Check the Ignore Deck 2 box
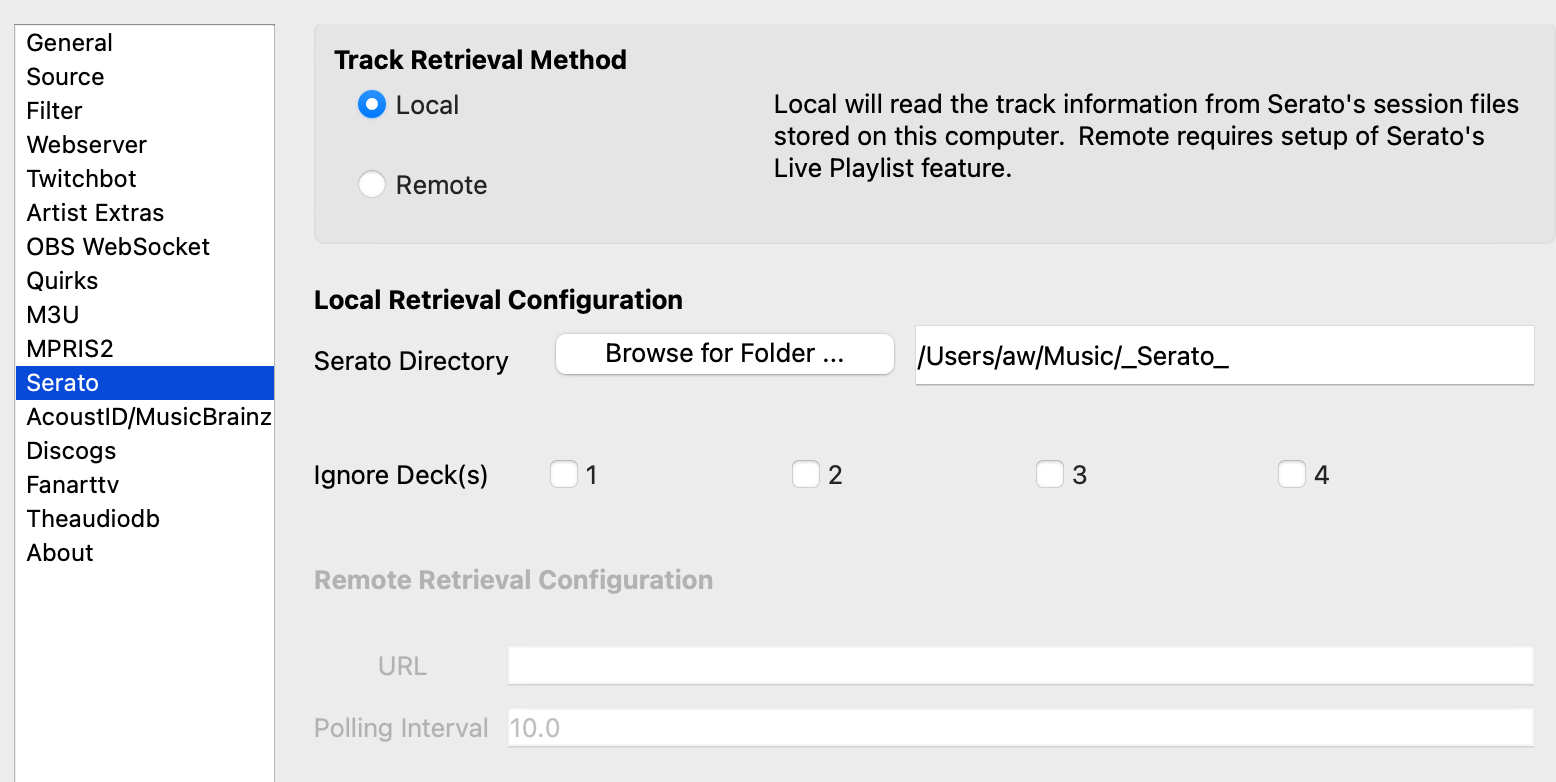 806,474
